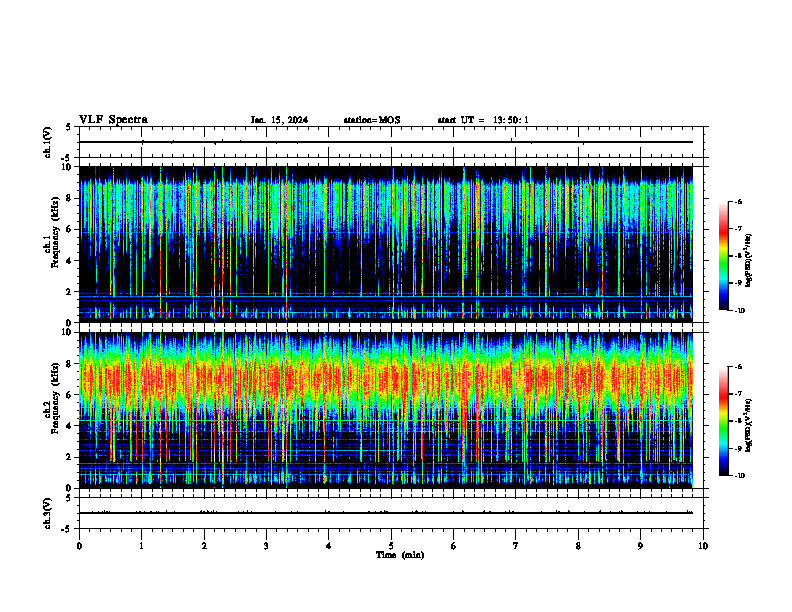The height and width of the screenshot is (612, 792).
Task: Click time axis tick label "8"
Action: click(x=578, y=546)
